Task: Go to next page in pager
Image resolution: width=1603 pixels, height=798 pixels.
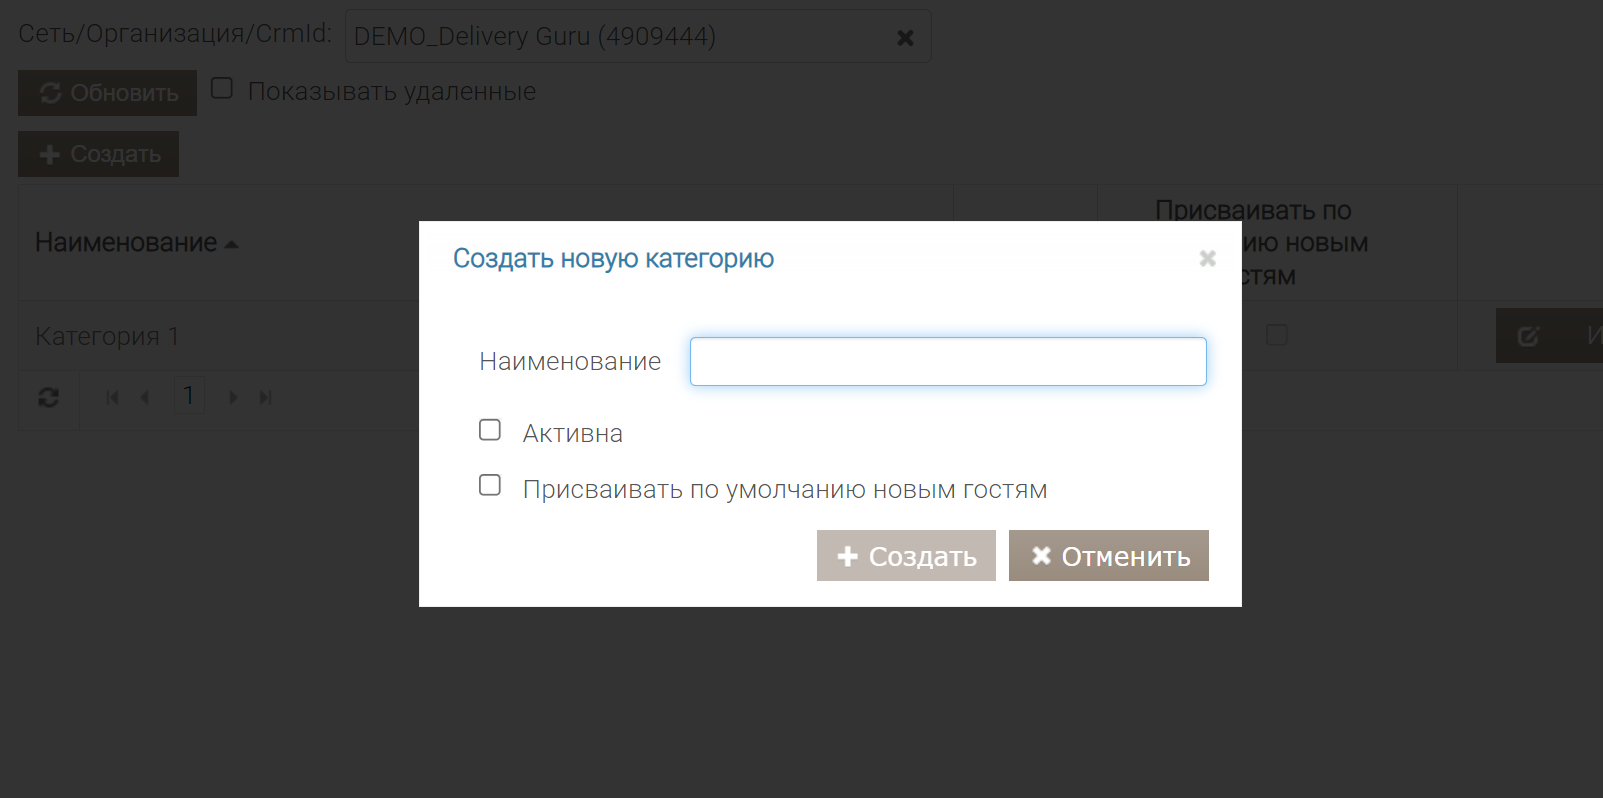Action: 233,398
